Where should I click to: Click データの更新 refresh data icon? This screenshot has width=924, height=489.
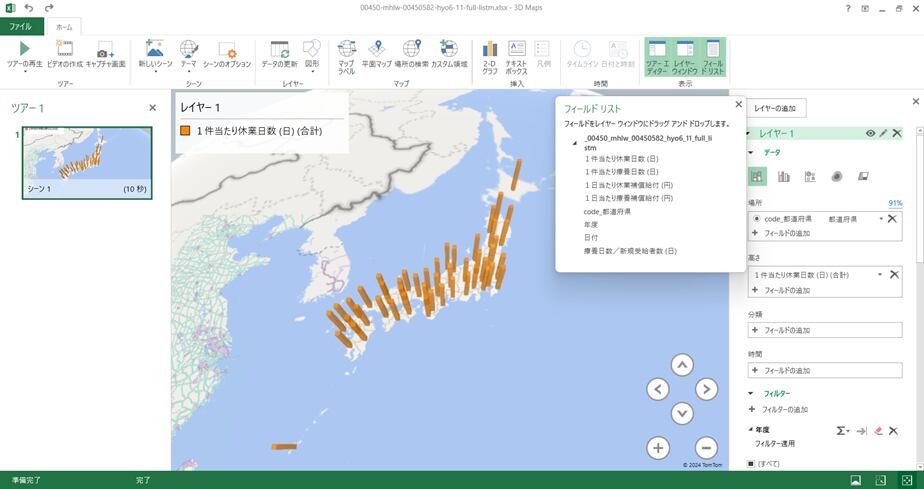[x=280, y=49]
